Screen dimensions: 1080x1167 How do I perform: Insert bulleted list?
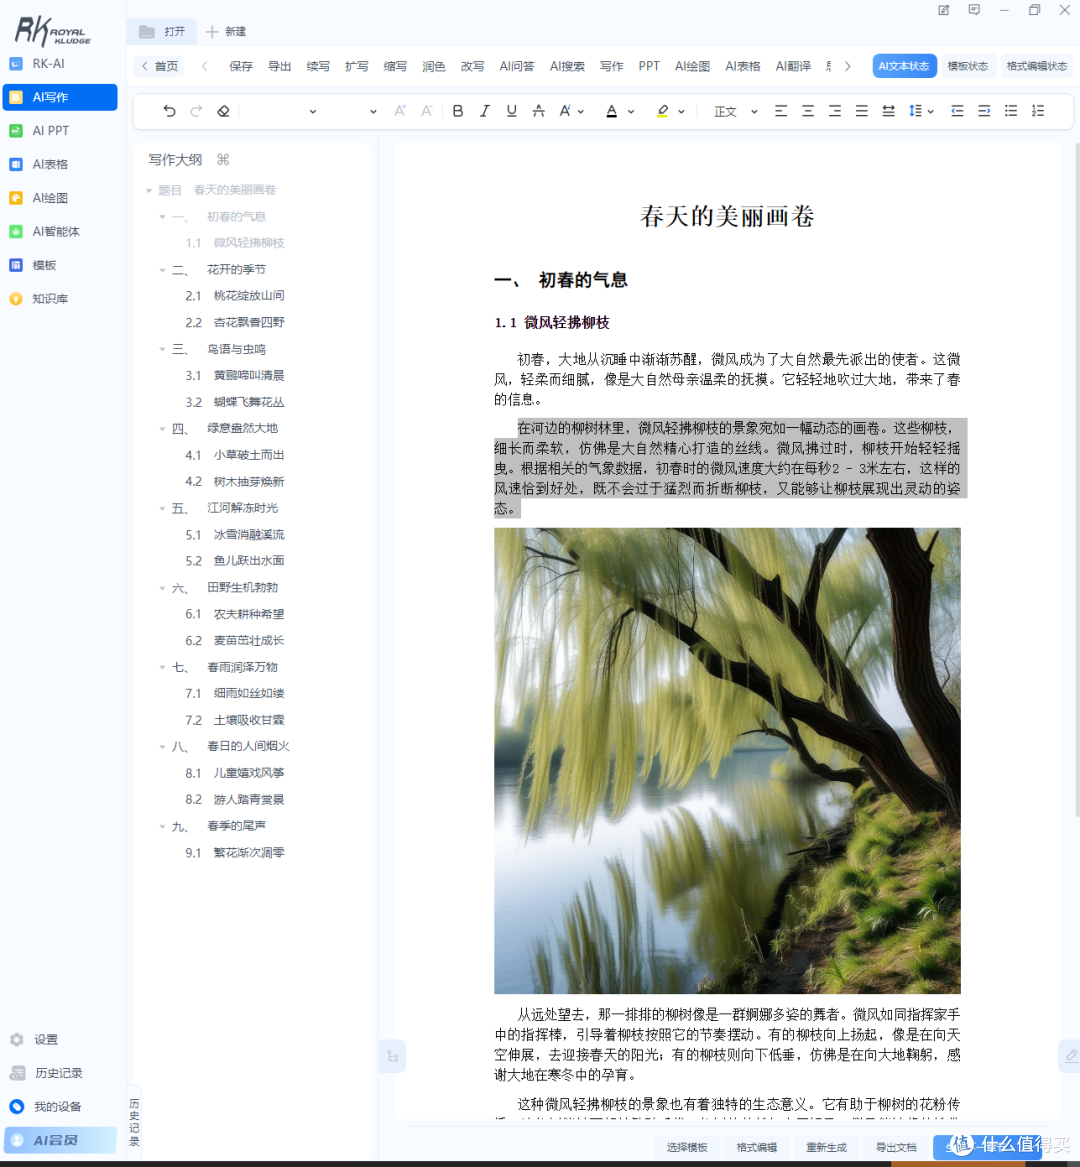(x=1011, y=111)
